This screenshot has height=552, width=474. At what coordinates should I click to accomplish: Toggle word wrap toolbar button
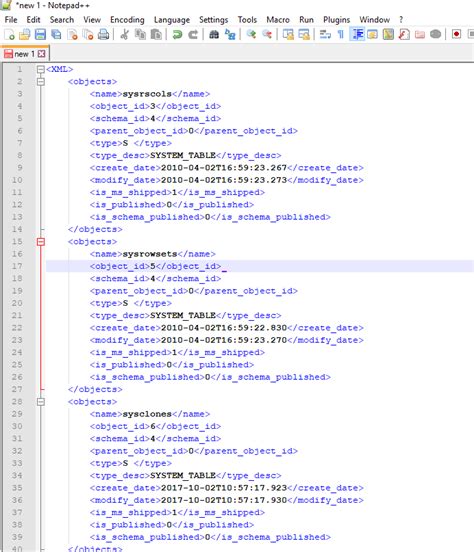click(x=325, y=34)
